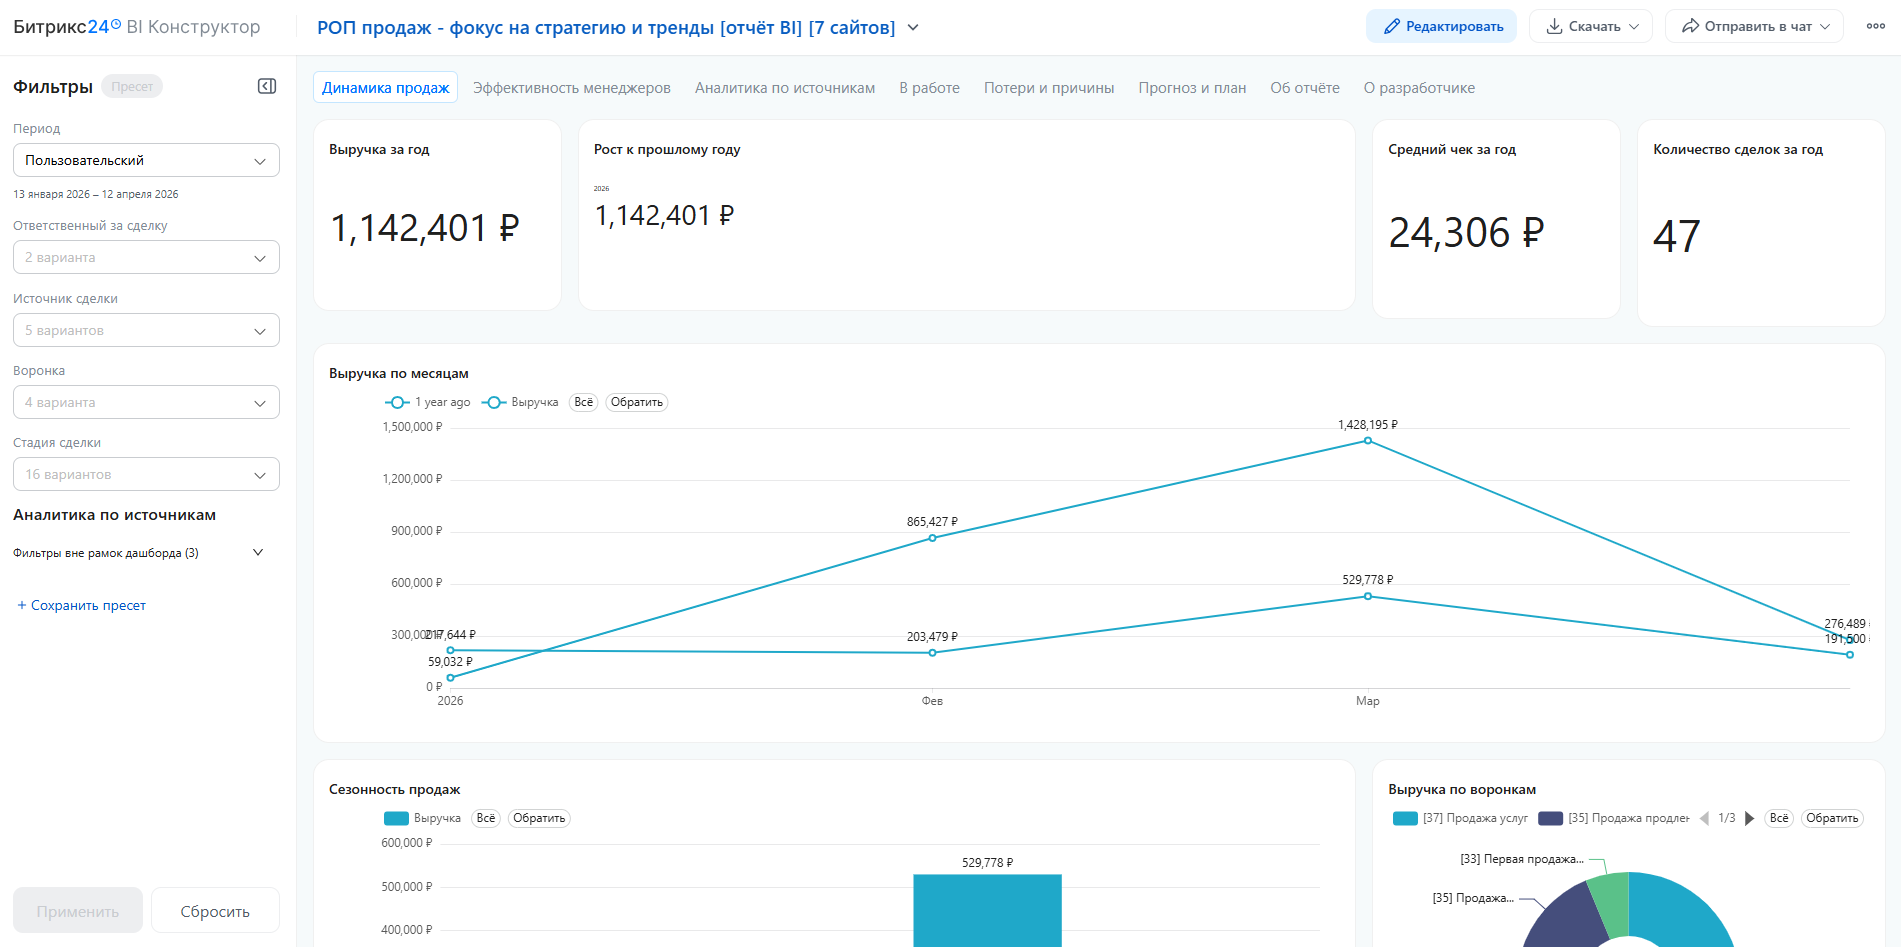Click the plus Save preset link
The height and width of the screenshot is (947, 1901).
pos(81,605)
